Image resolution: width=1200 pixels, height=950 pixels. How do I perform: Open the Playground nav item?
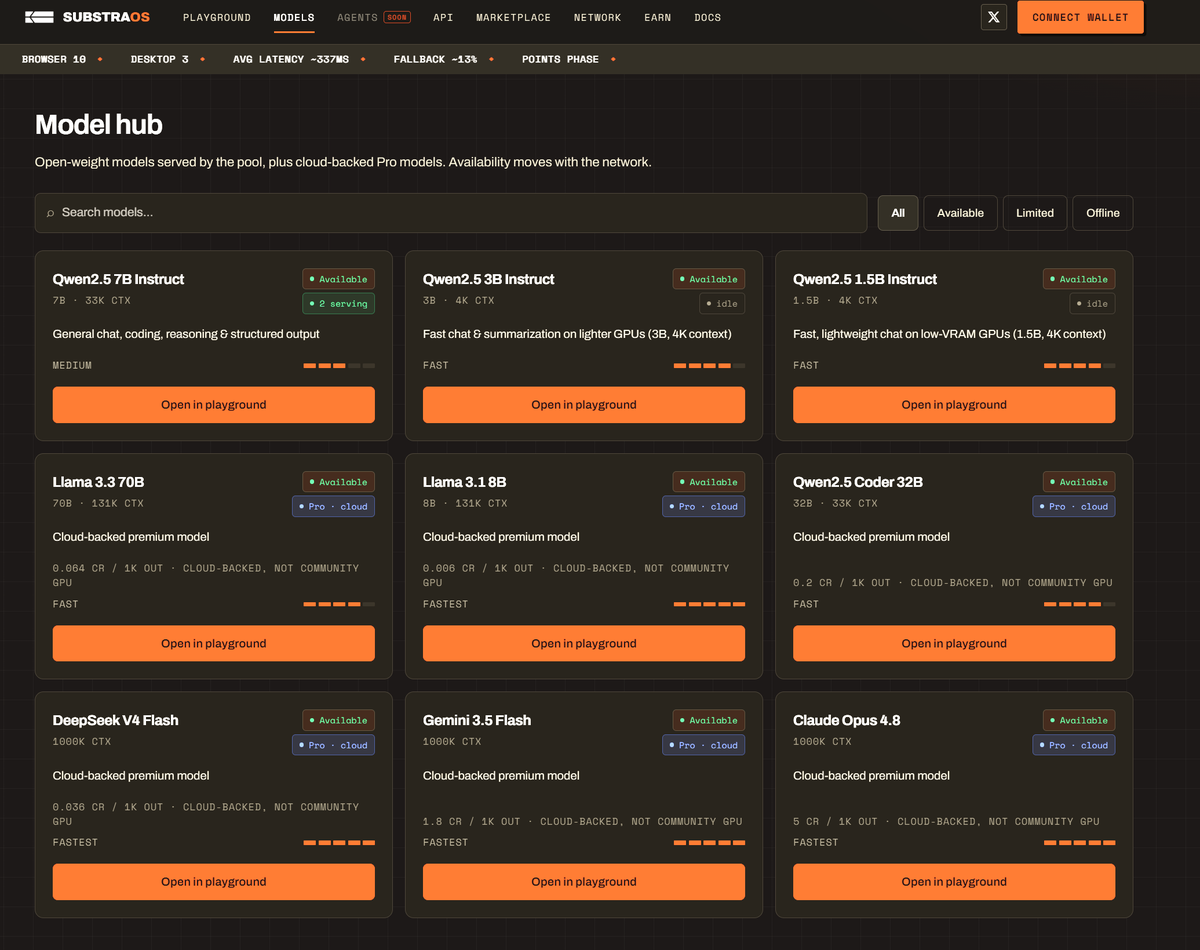click(216, 17)
